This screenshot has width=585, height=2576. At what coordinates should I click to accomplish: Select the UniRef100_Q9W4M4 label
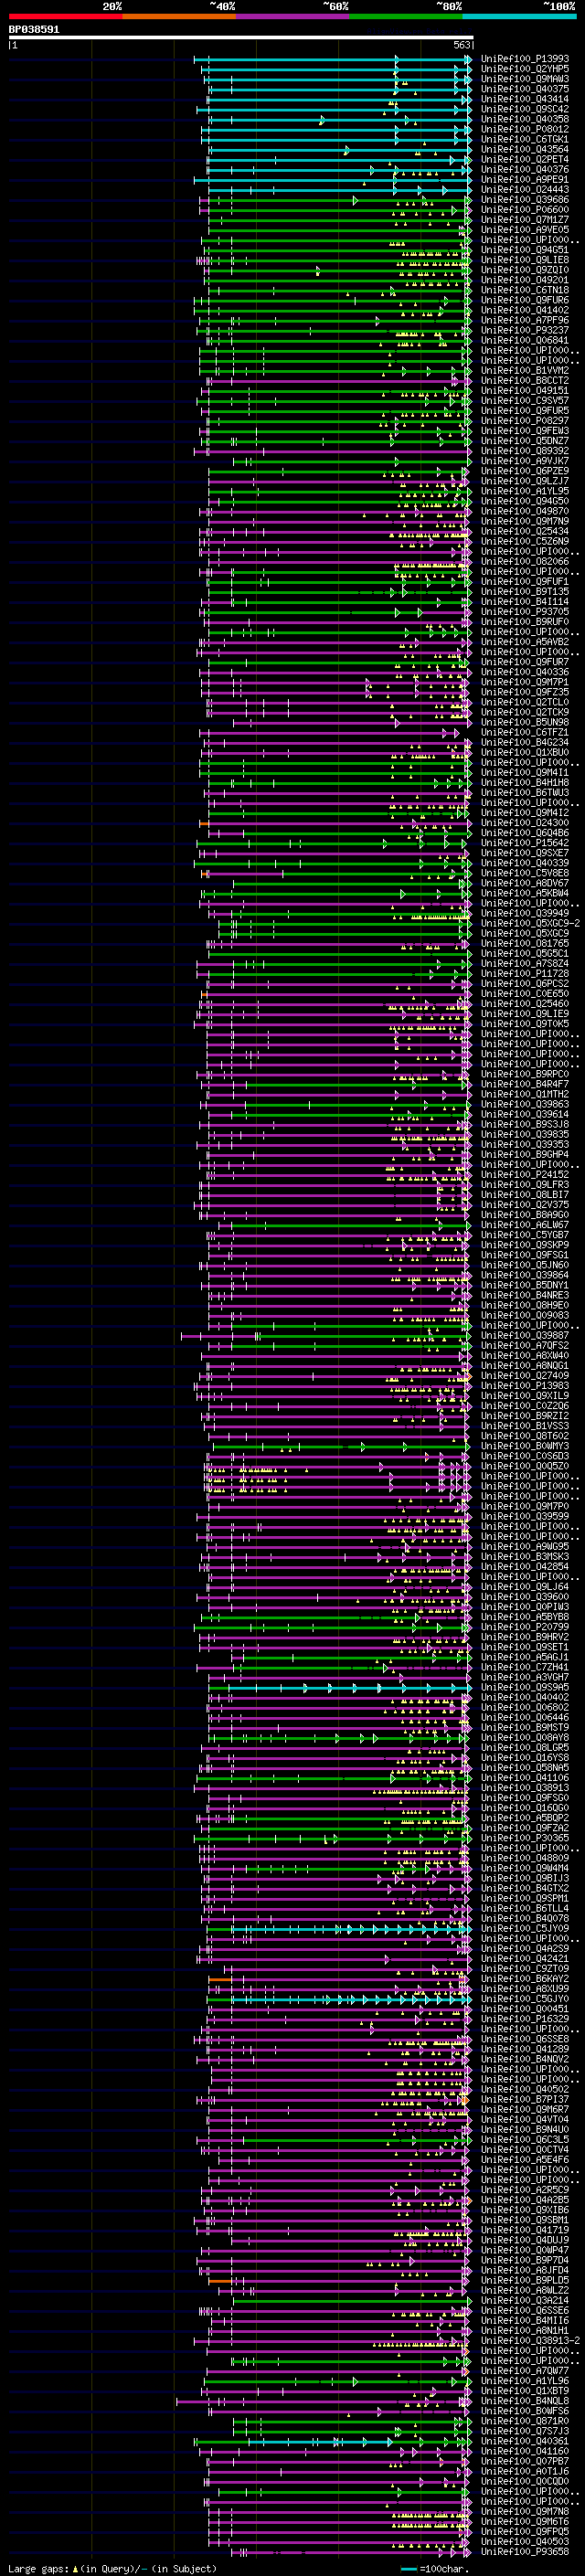(525, 1868)
